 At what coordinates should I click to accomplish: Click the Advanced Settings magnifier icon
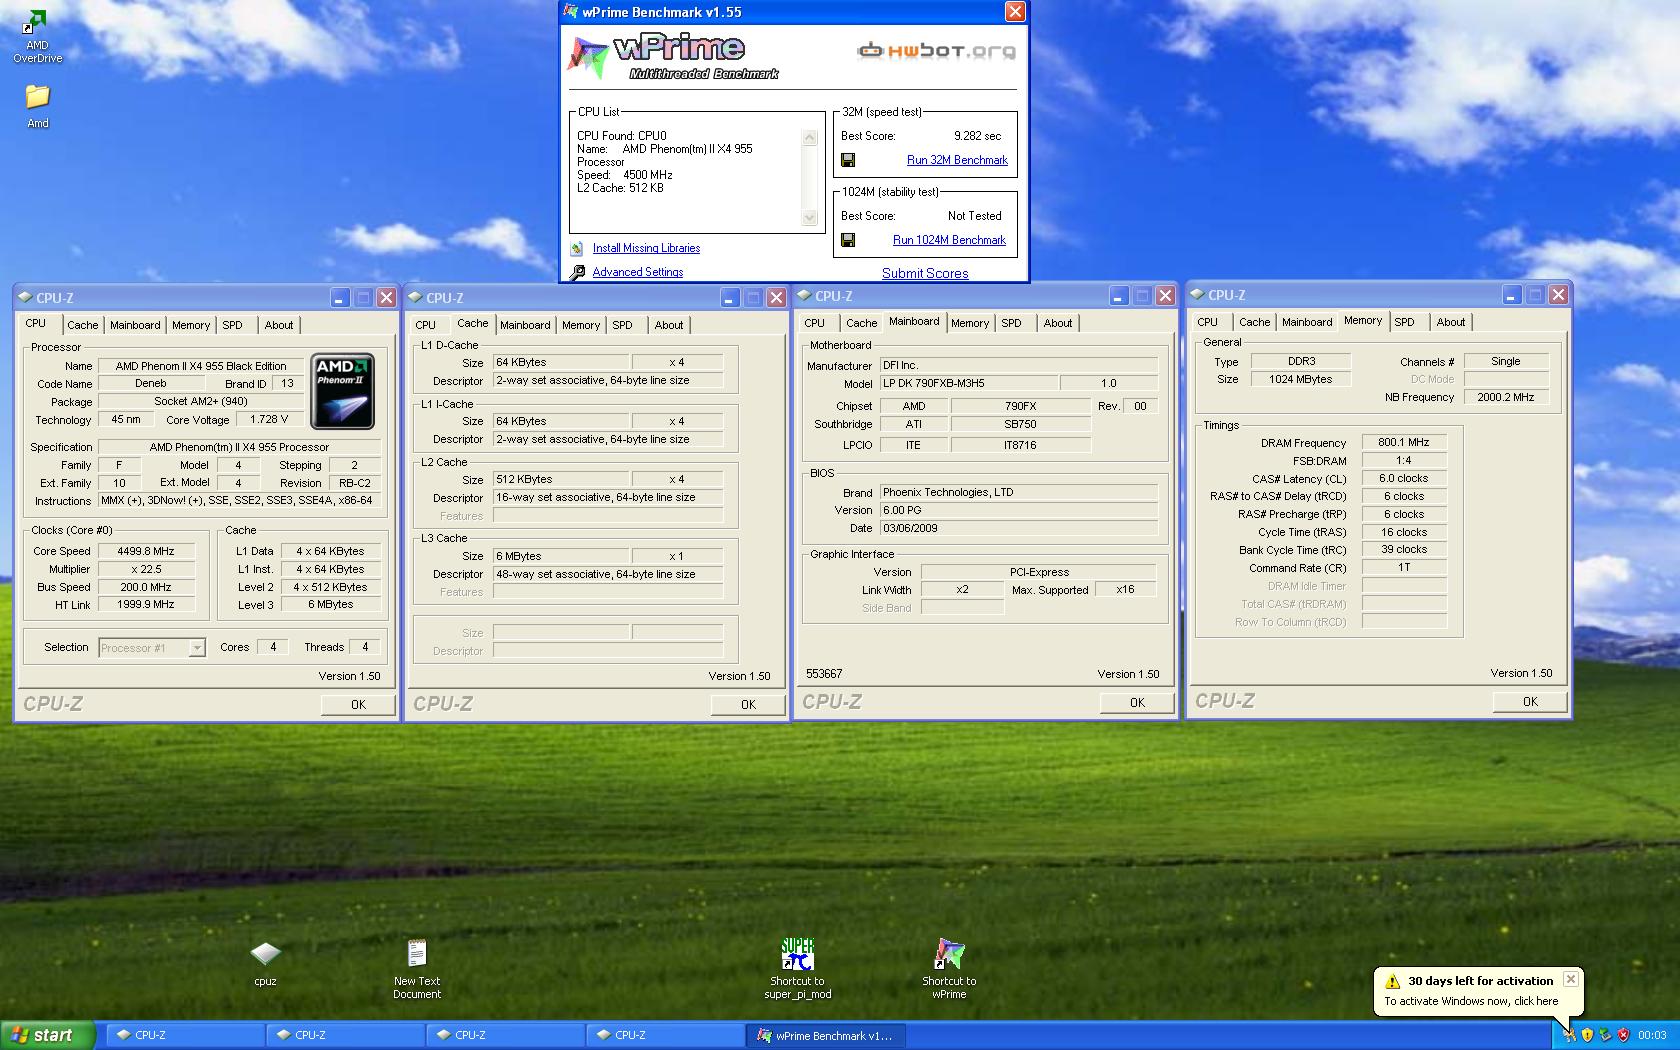coord(577,272)
